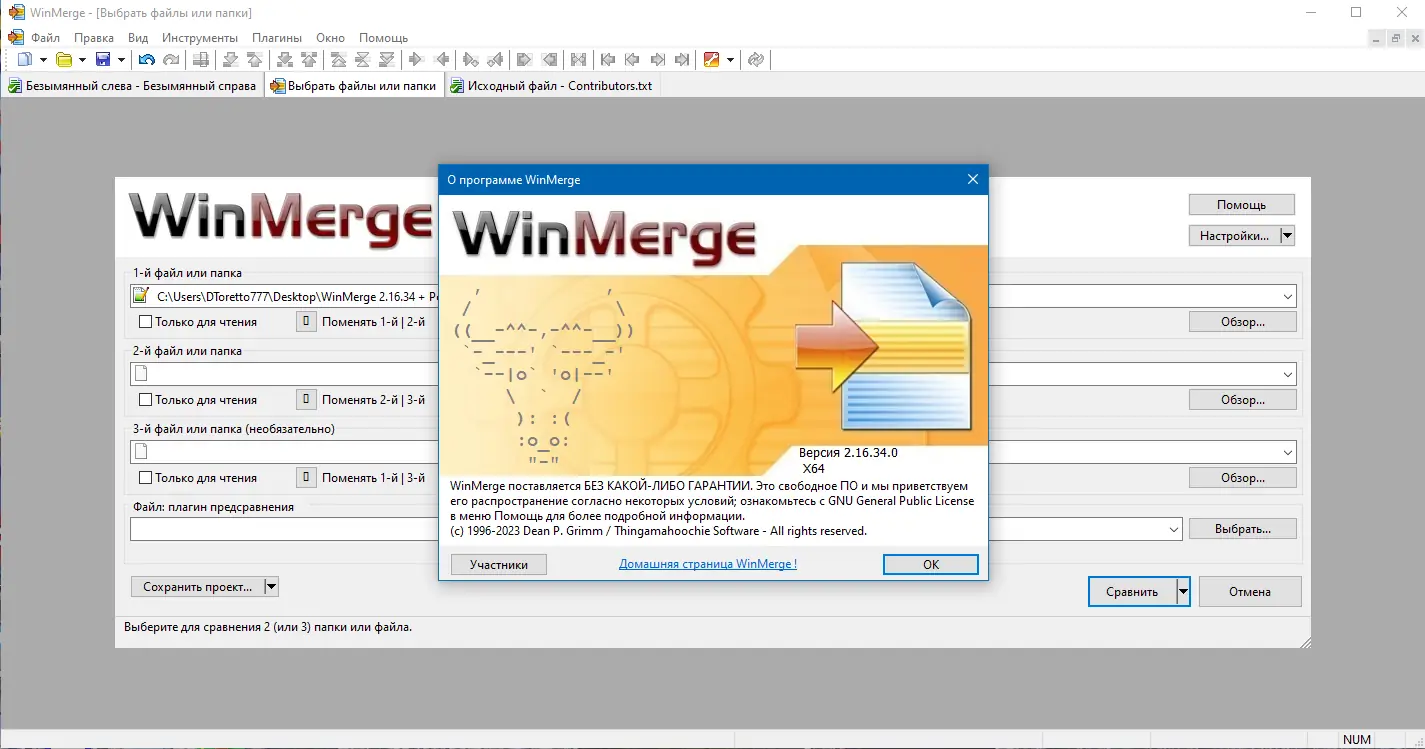The image size is (1425, 749).
Task: Click the Select Line Difference toolbar icon
Action: point(201,60)
